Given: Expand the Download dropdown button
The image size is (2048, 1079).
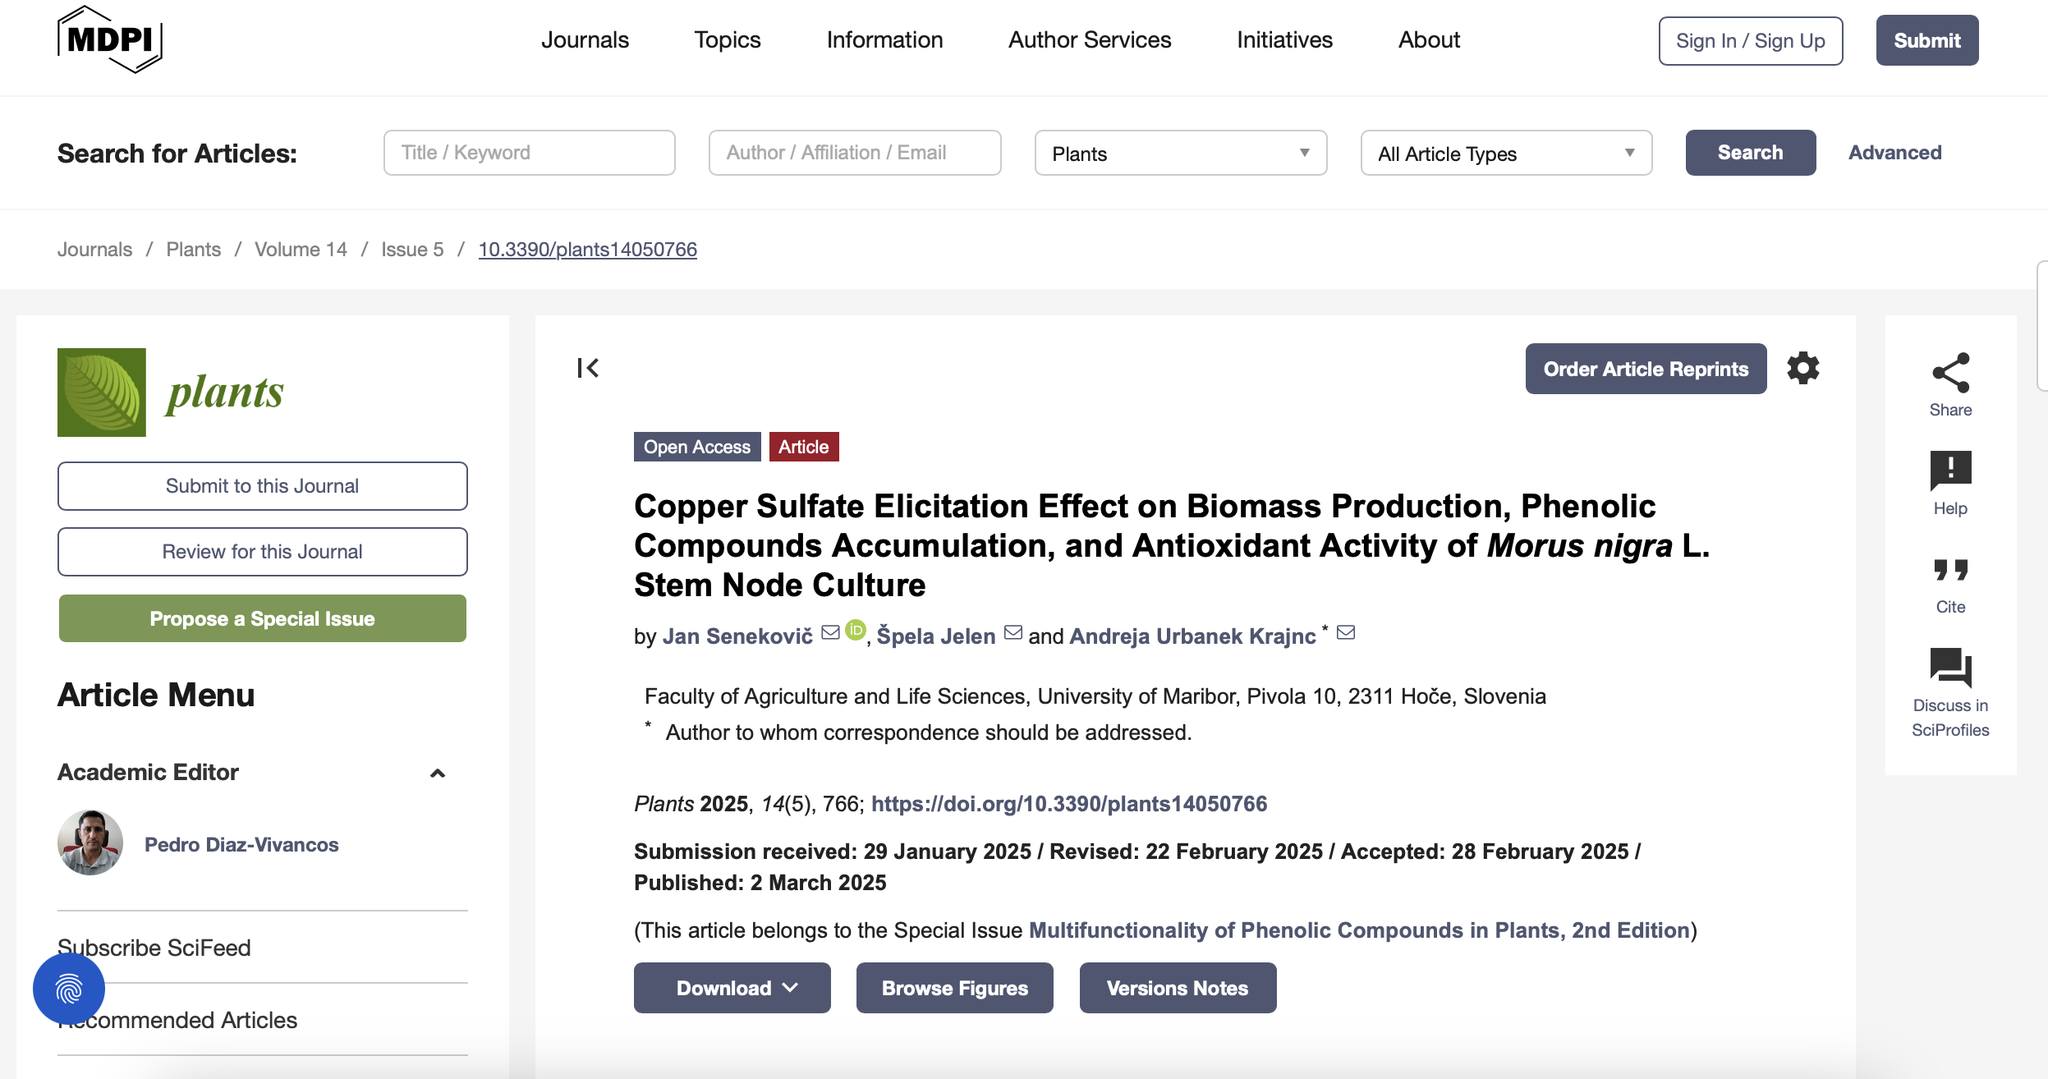Looking at the screenshot, I should [732, 988].
